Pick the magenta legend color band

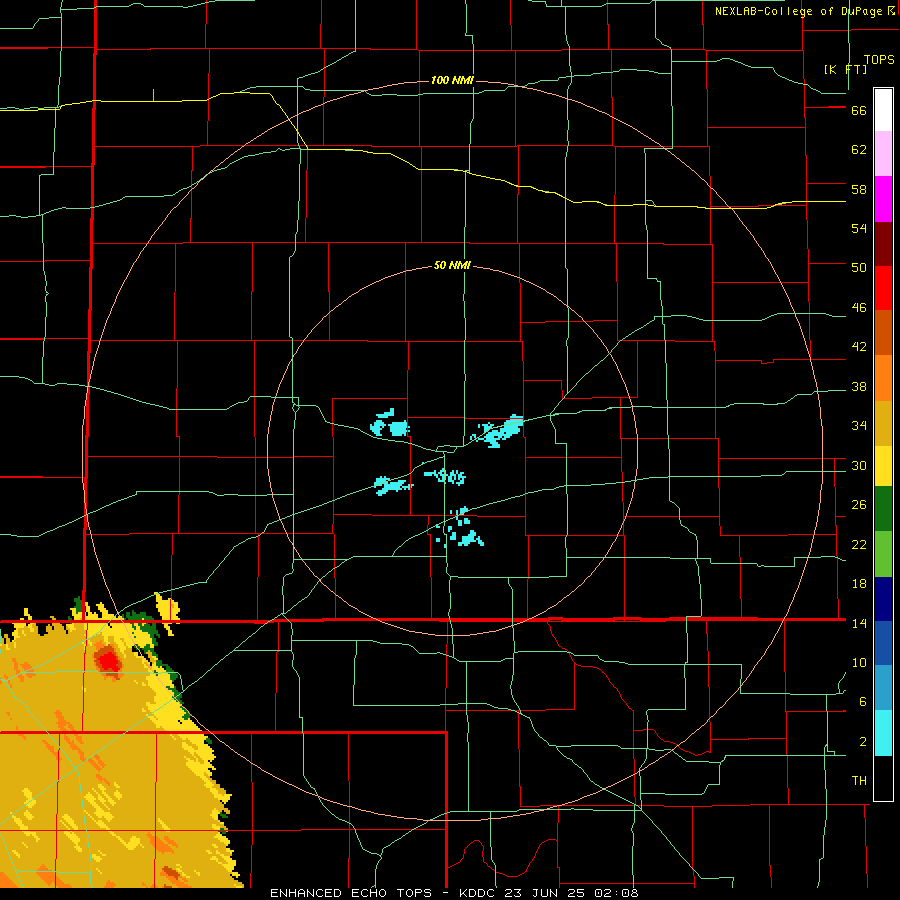click(883, 199)
